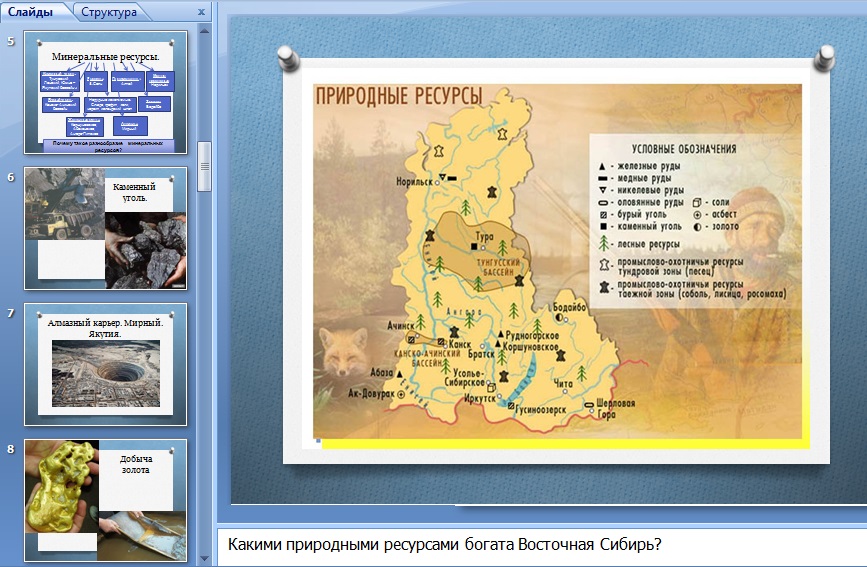Click the Чита label on the map
The height and width of the screenshot is (567, 867).
pyautogui.click(x=563, y=383)
